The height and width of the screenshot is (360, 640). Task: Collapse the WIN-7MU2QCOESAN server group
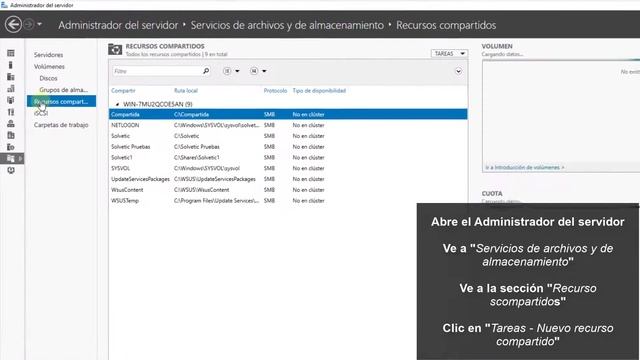coord(117,104)
